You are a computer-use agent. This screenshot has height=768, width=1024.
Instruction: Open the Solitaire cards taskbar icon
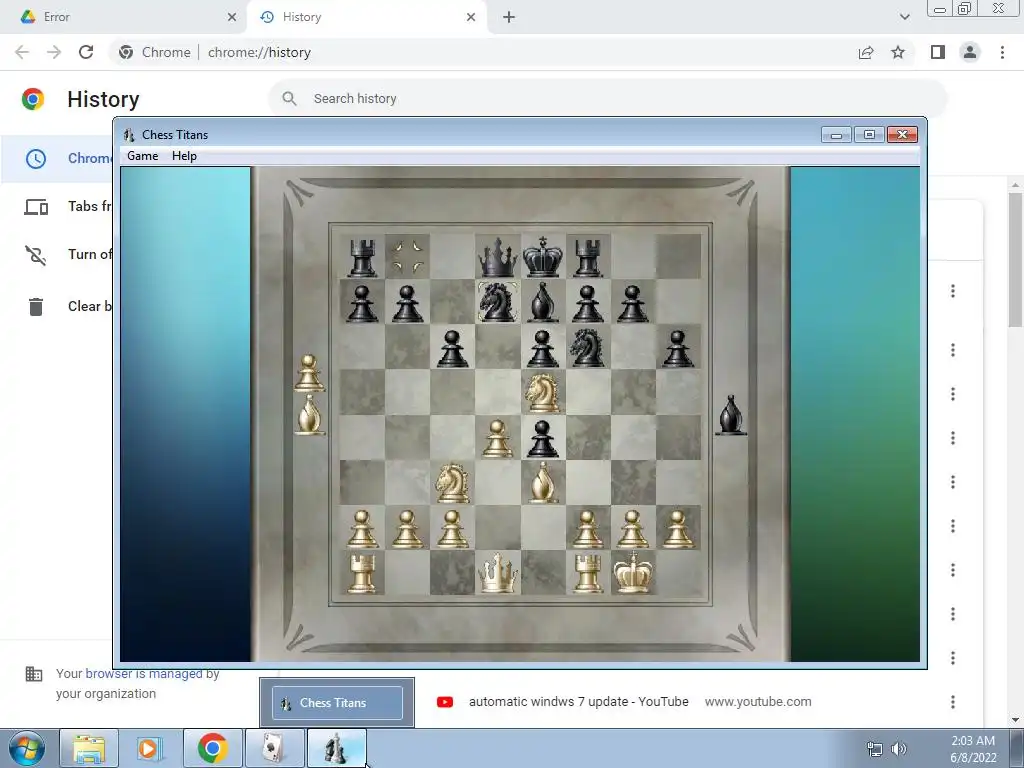coord(274,748)
